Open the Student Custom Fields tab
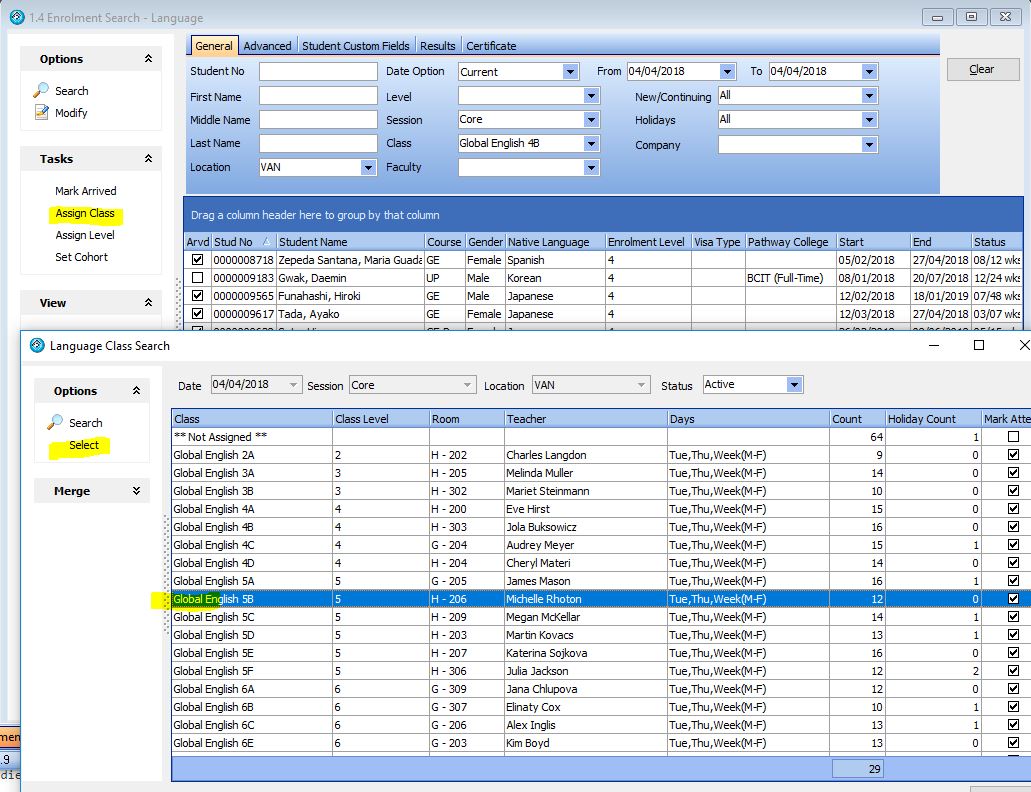 click(x=356, y=46)
